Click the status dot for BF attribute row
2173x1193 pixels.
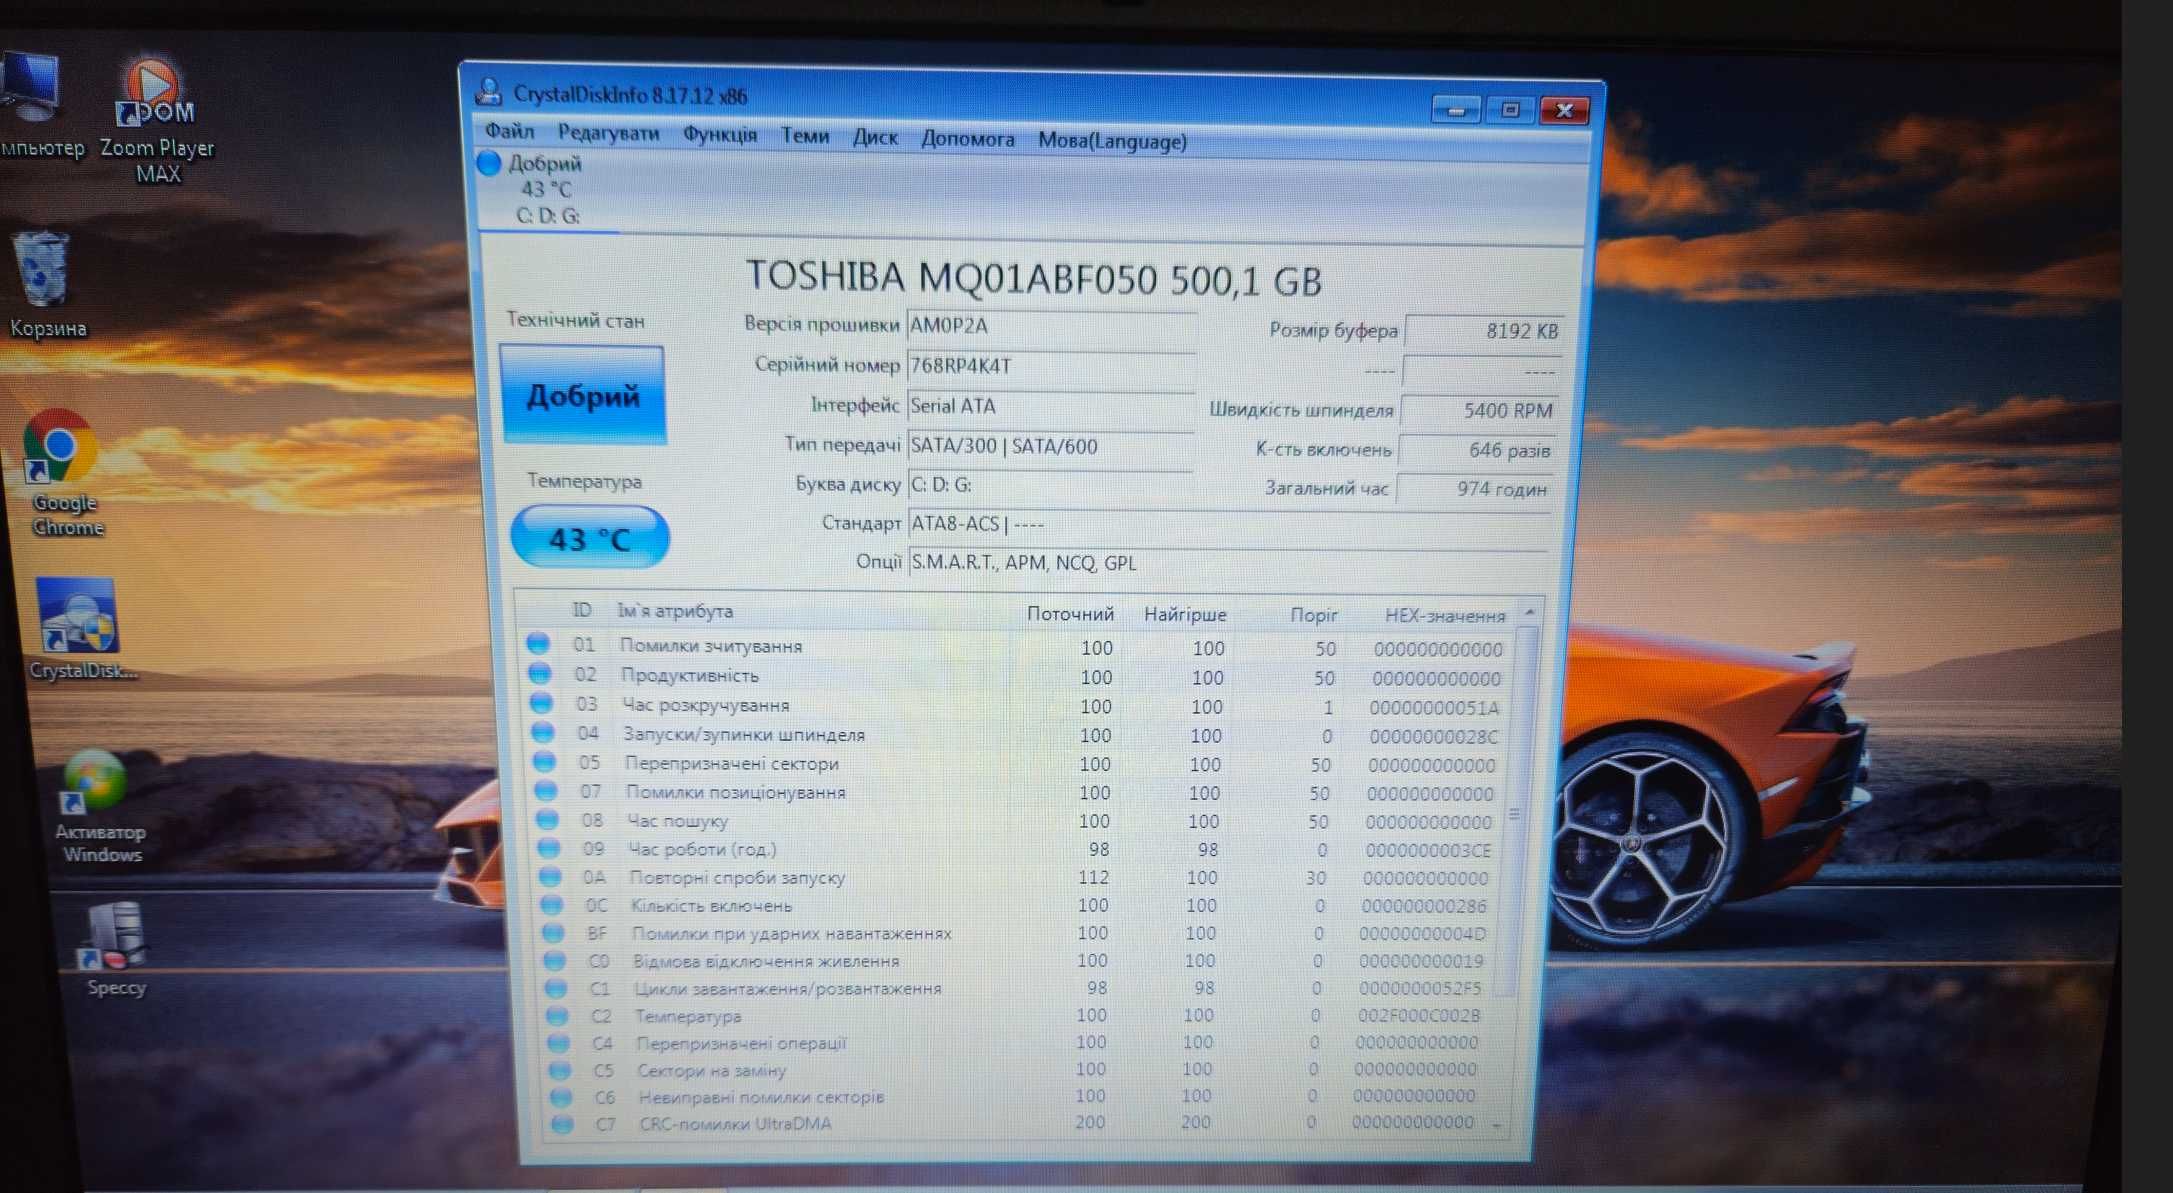(x=553, y=932)
